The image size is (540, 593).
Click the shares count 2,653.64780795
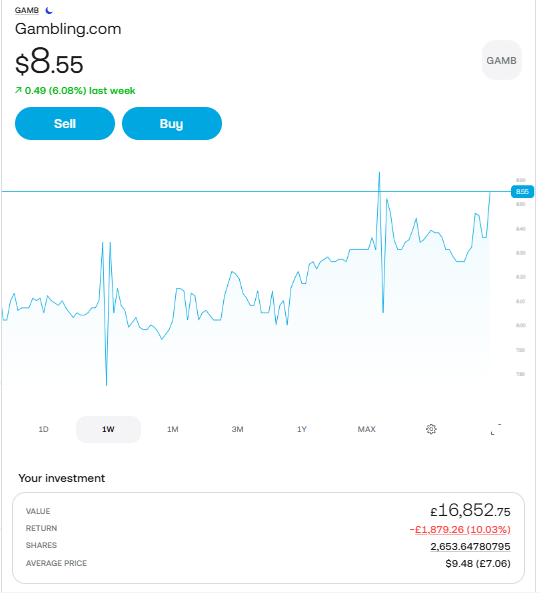pyautogui.click(x=470, y=546)
